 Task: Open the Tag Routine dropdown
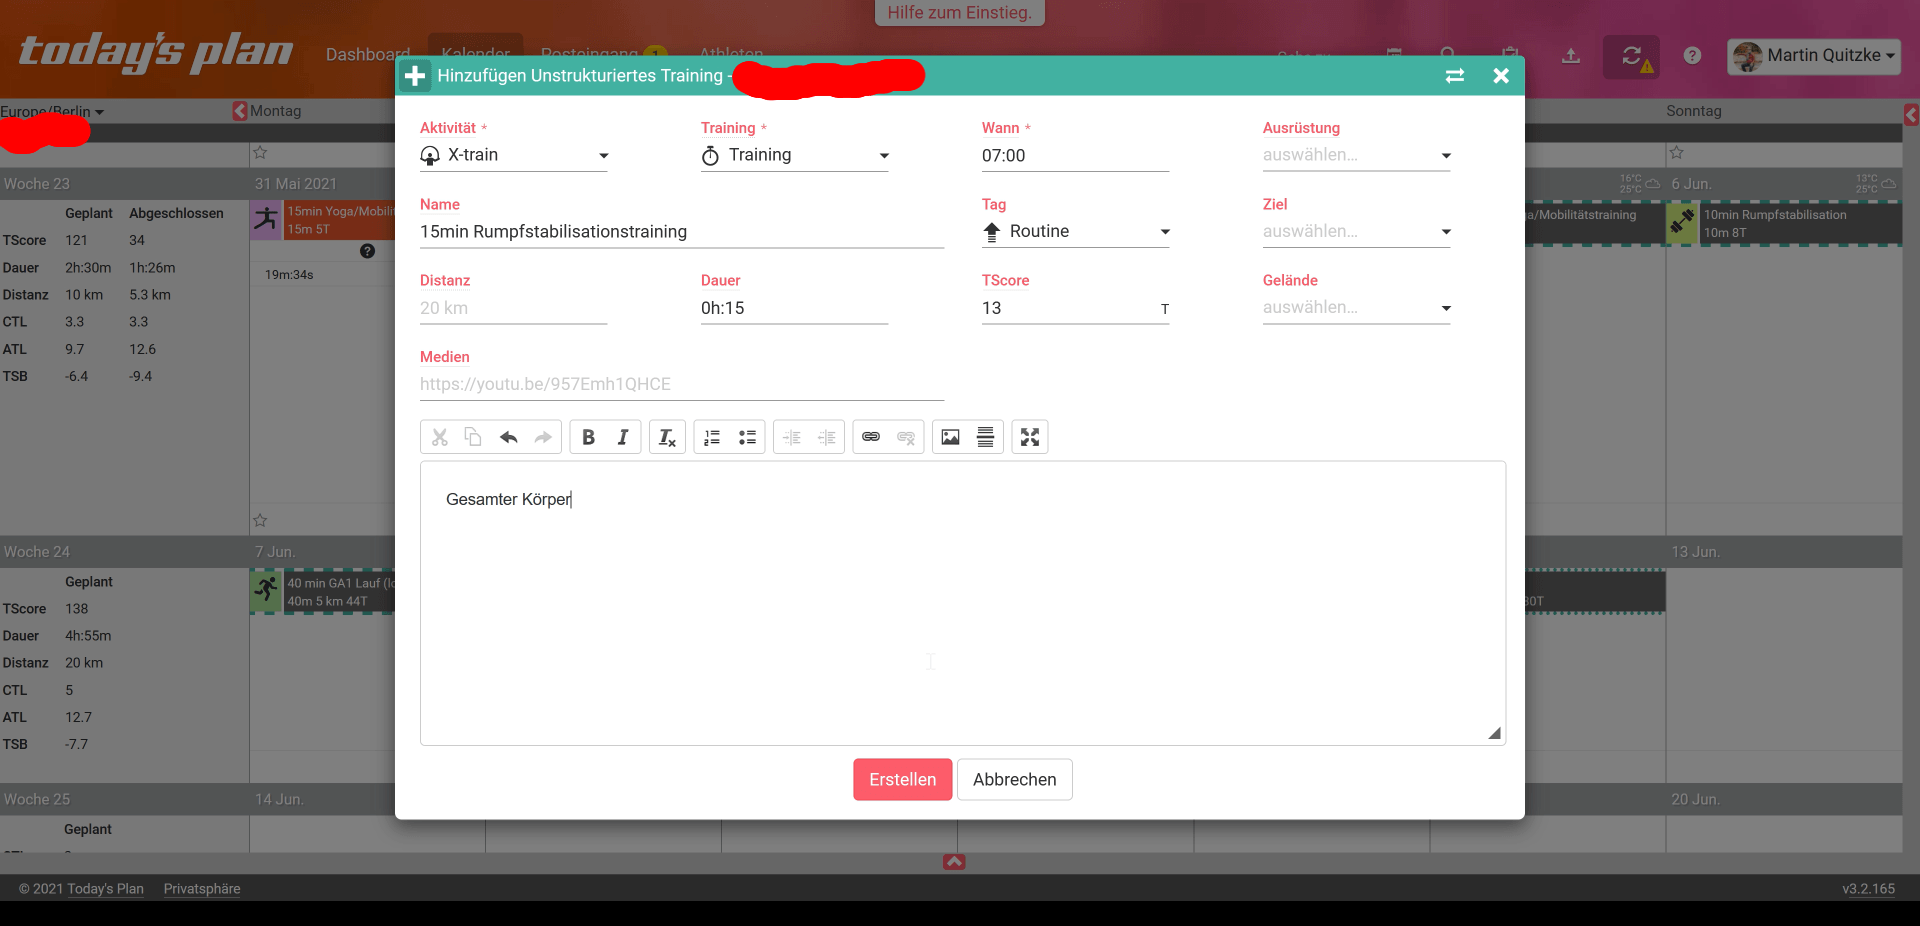click(1075, 232)
